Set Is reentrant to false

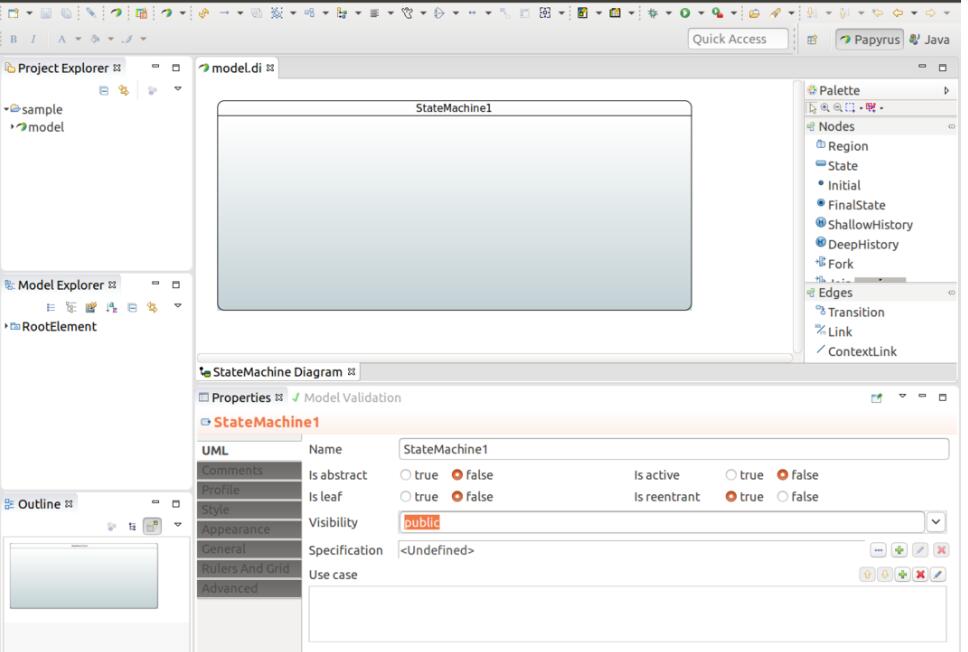point(783,497)
